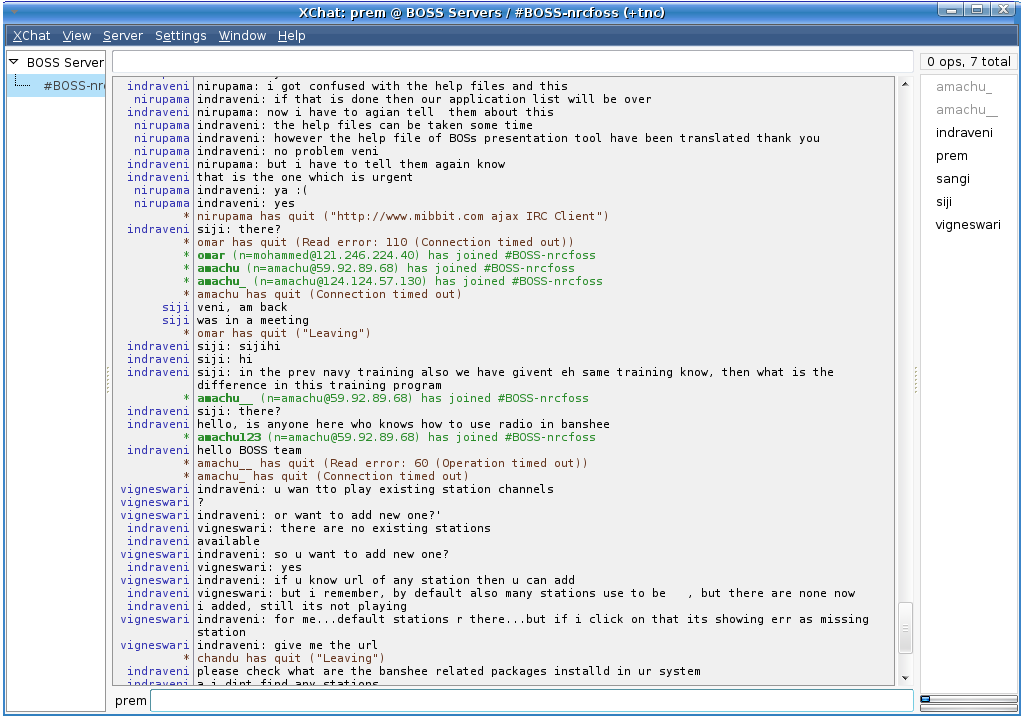Open the Help menu
The width and height of the screenshot is (1024, 718).
pyautogui.click(x=292, y=35)
